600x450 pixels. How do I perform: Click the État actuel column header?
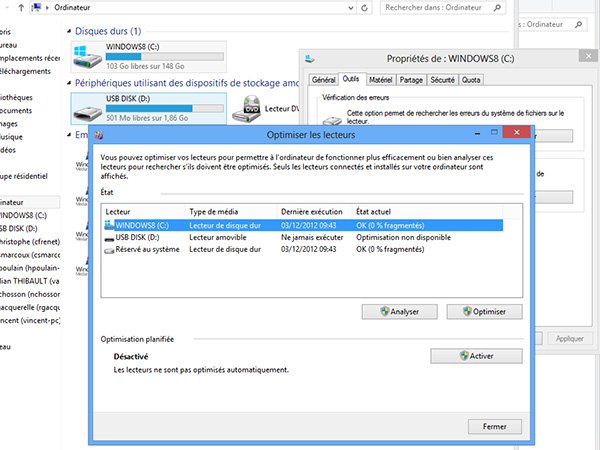[x=428, y=212]
